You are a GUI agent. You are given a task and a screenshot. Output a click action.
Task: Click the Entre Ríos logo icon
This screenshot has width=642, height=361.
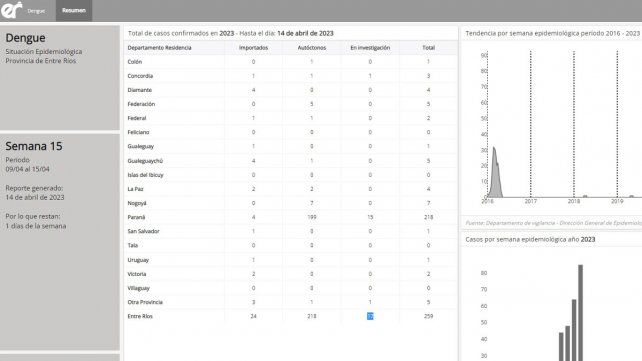coord(11,10)
